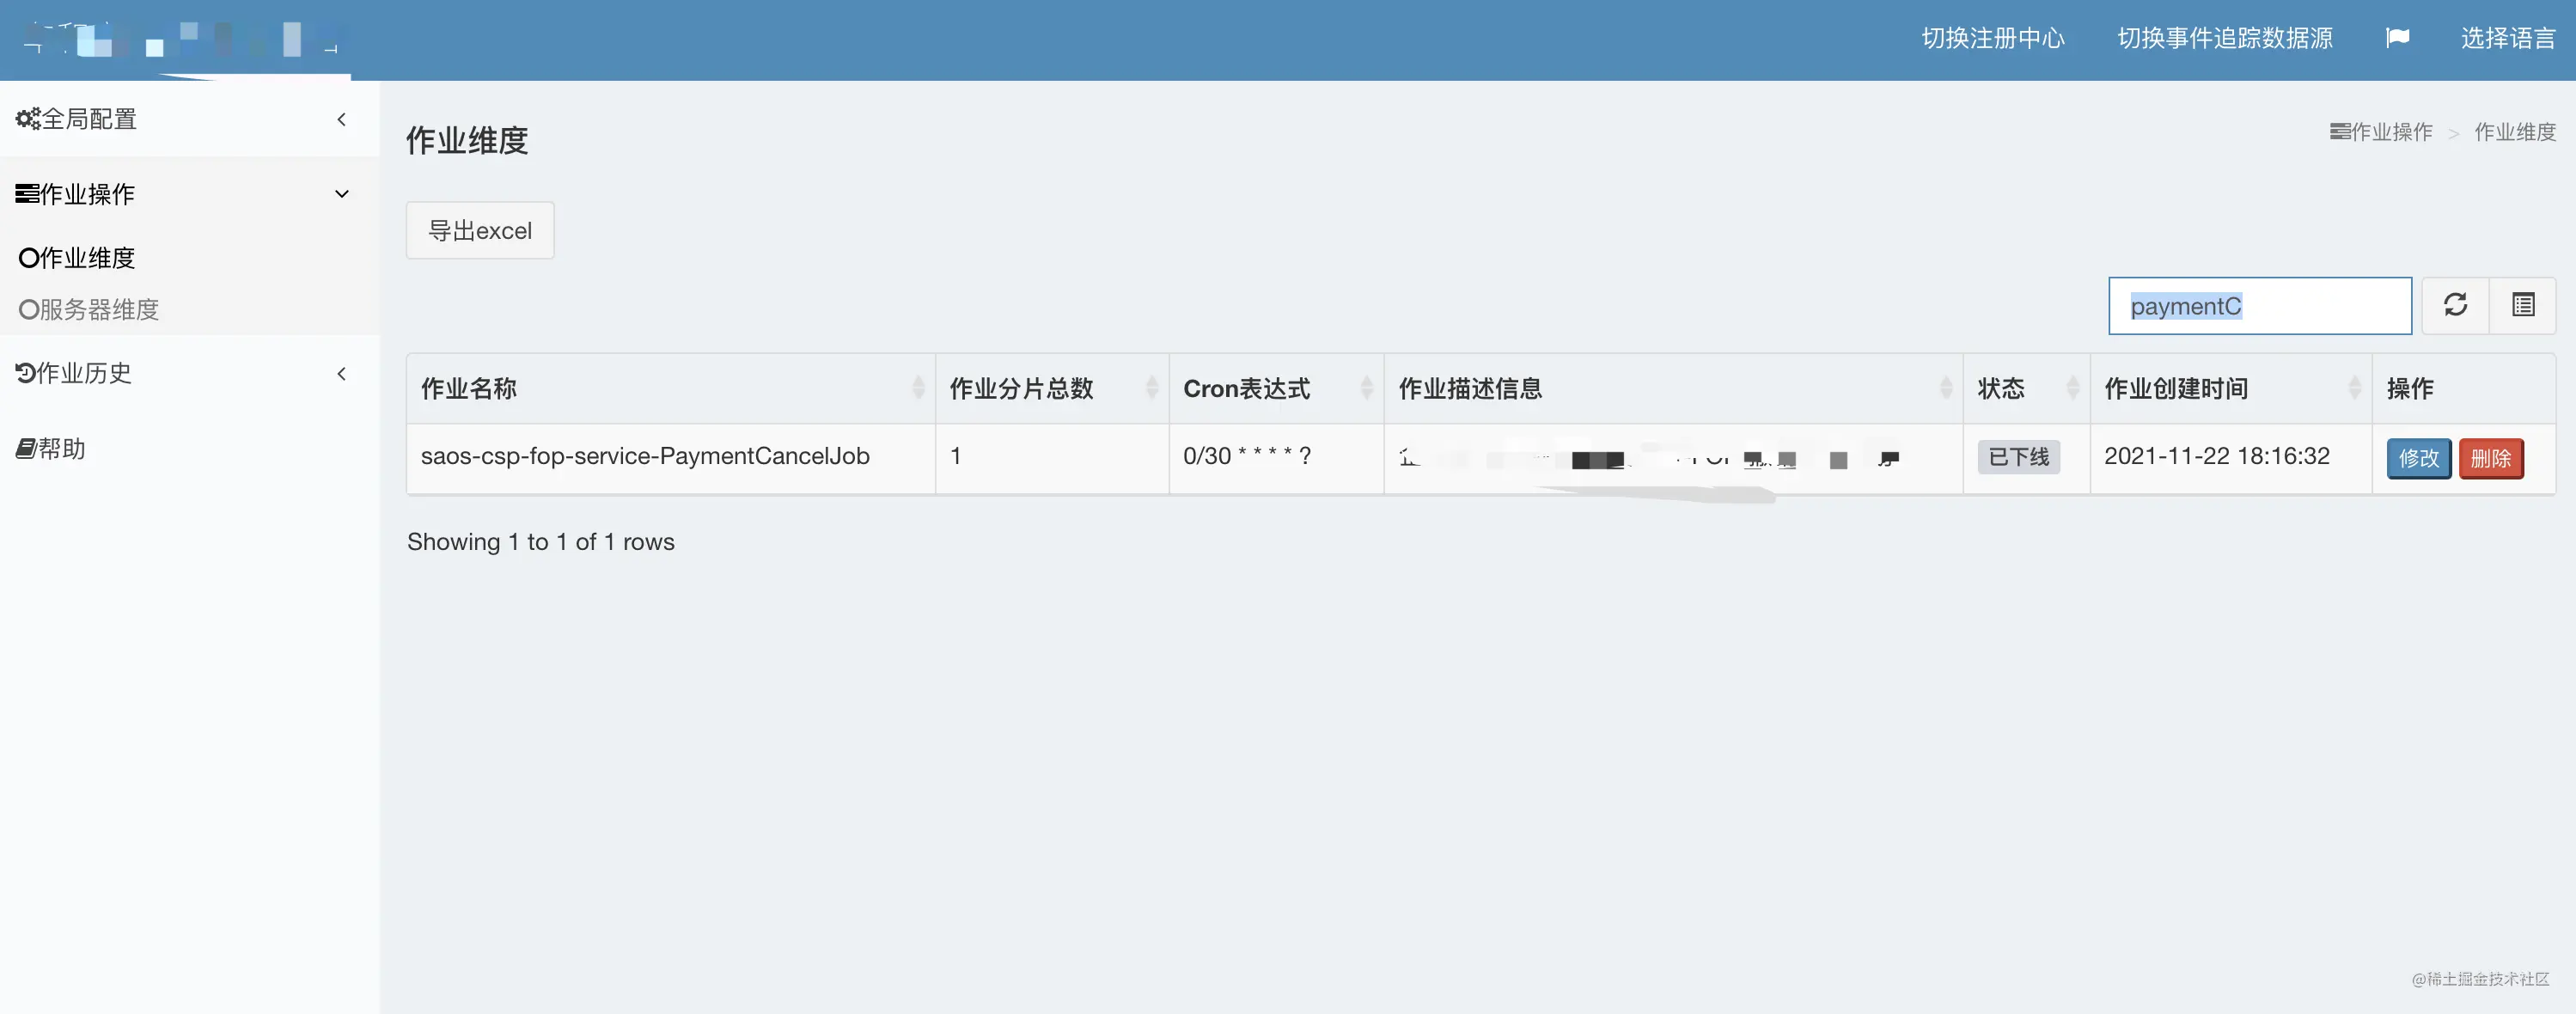Click the logo in top-left header
Image resolution: width=2576 pixels, height=1014 pixels.
[185, 40]
